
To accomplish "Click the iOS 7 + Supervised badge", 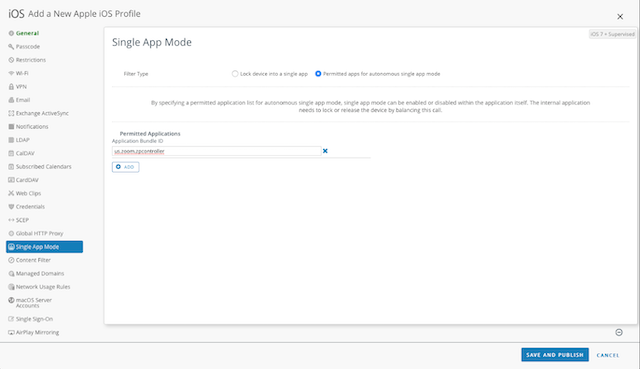I will [x=612, y=34].
